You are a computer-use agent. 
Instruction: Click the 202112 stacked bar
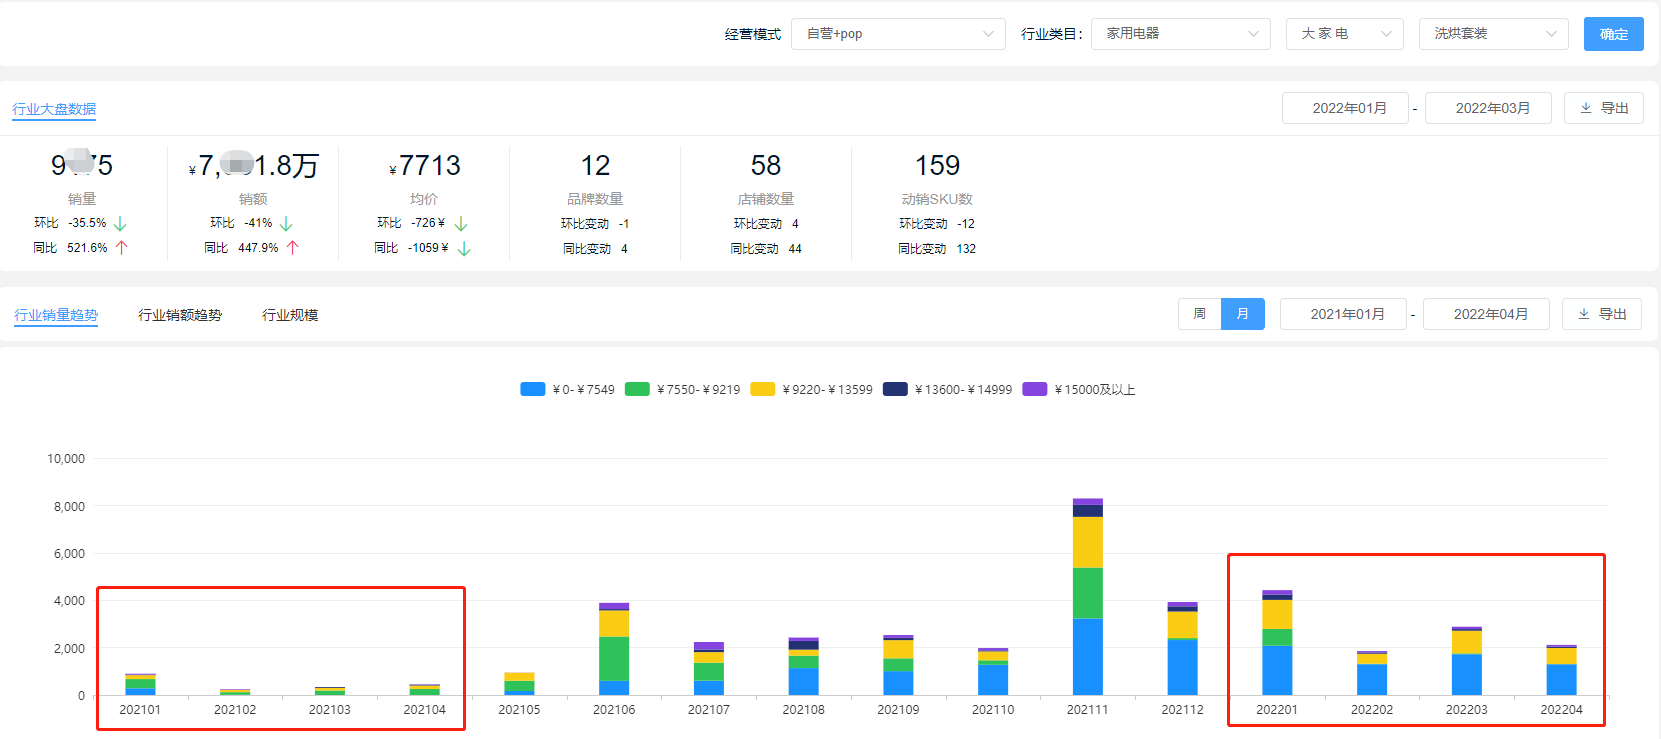point(1183,649)
